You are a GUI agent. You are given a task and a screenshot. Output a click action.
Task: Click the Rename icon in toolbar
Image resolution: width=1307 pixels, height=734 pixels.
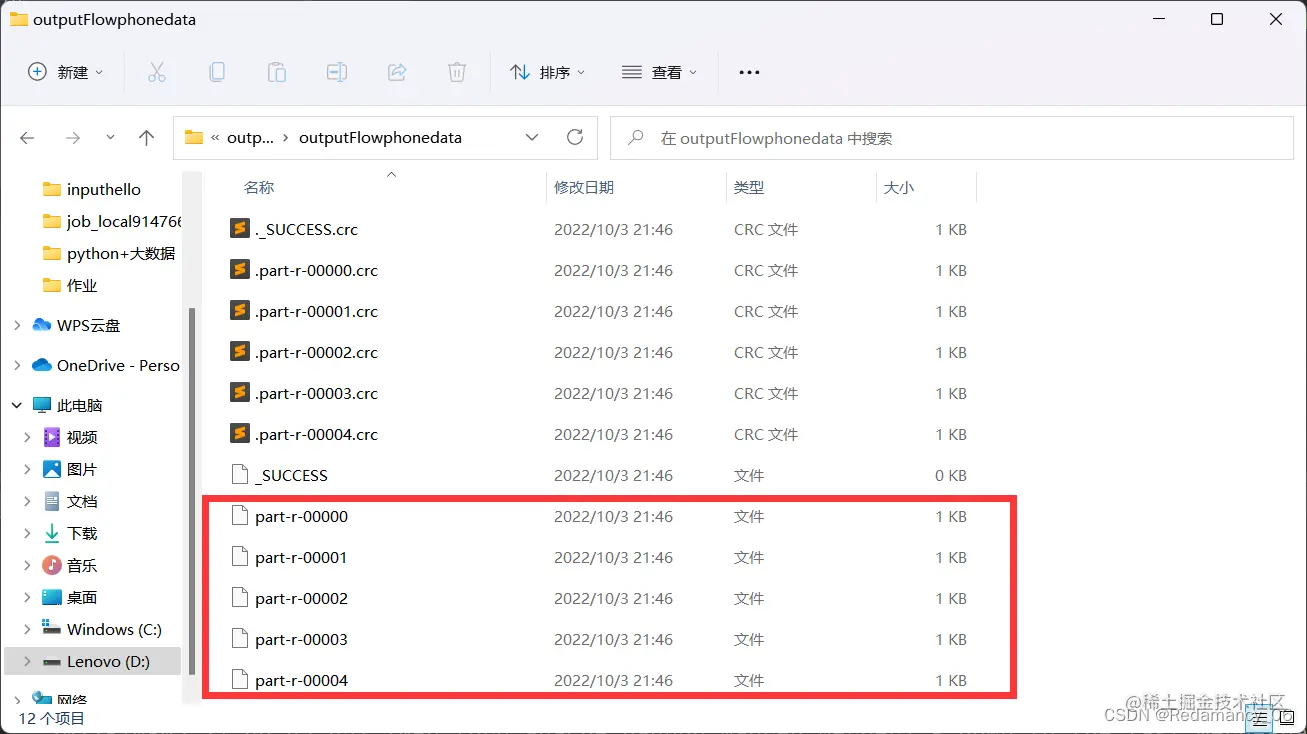(x=337, y=72)
